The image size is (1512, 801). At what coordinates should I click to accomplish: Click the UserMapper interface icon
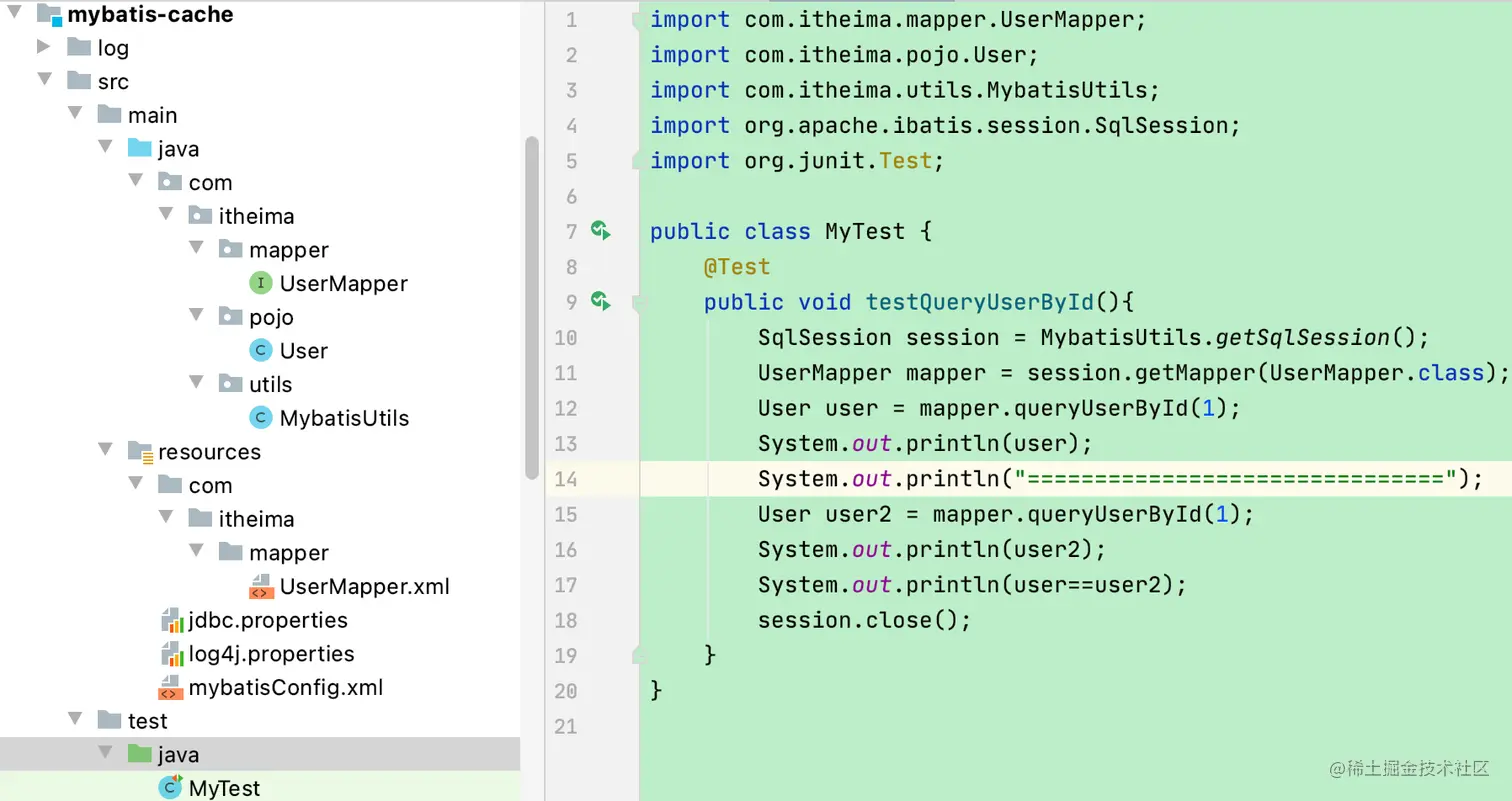(261, 283)
